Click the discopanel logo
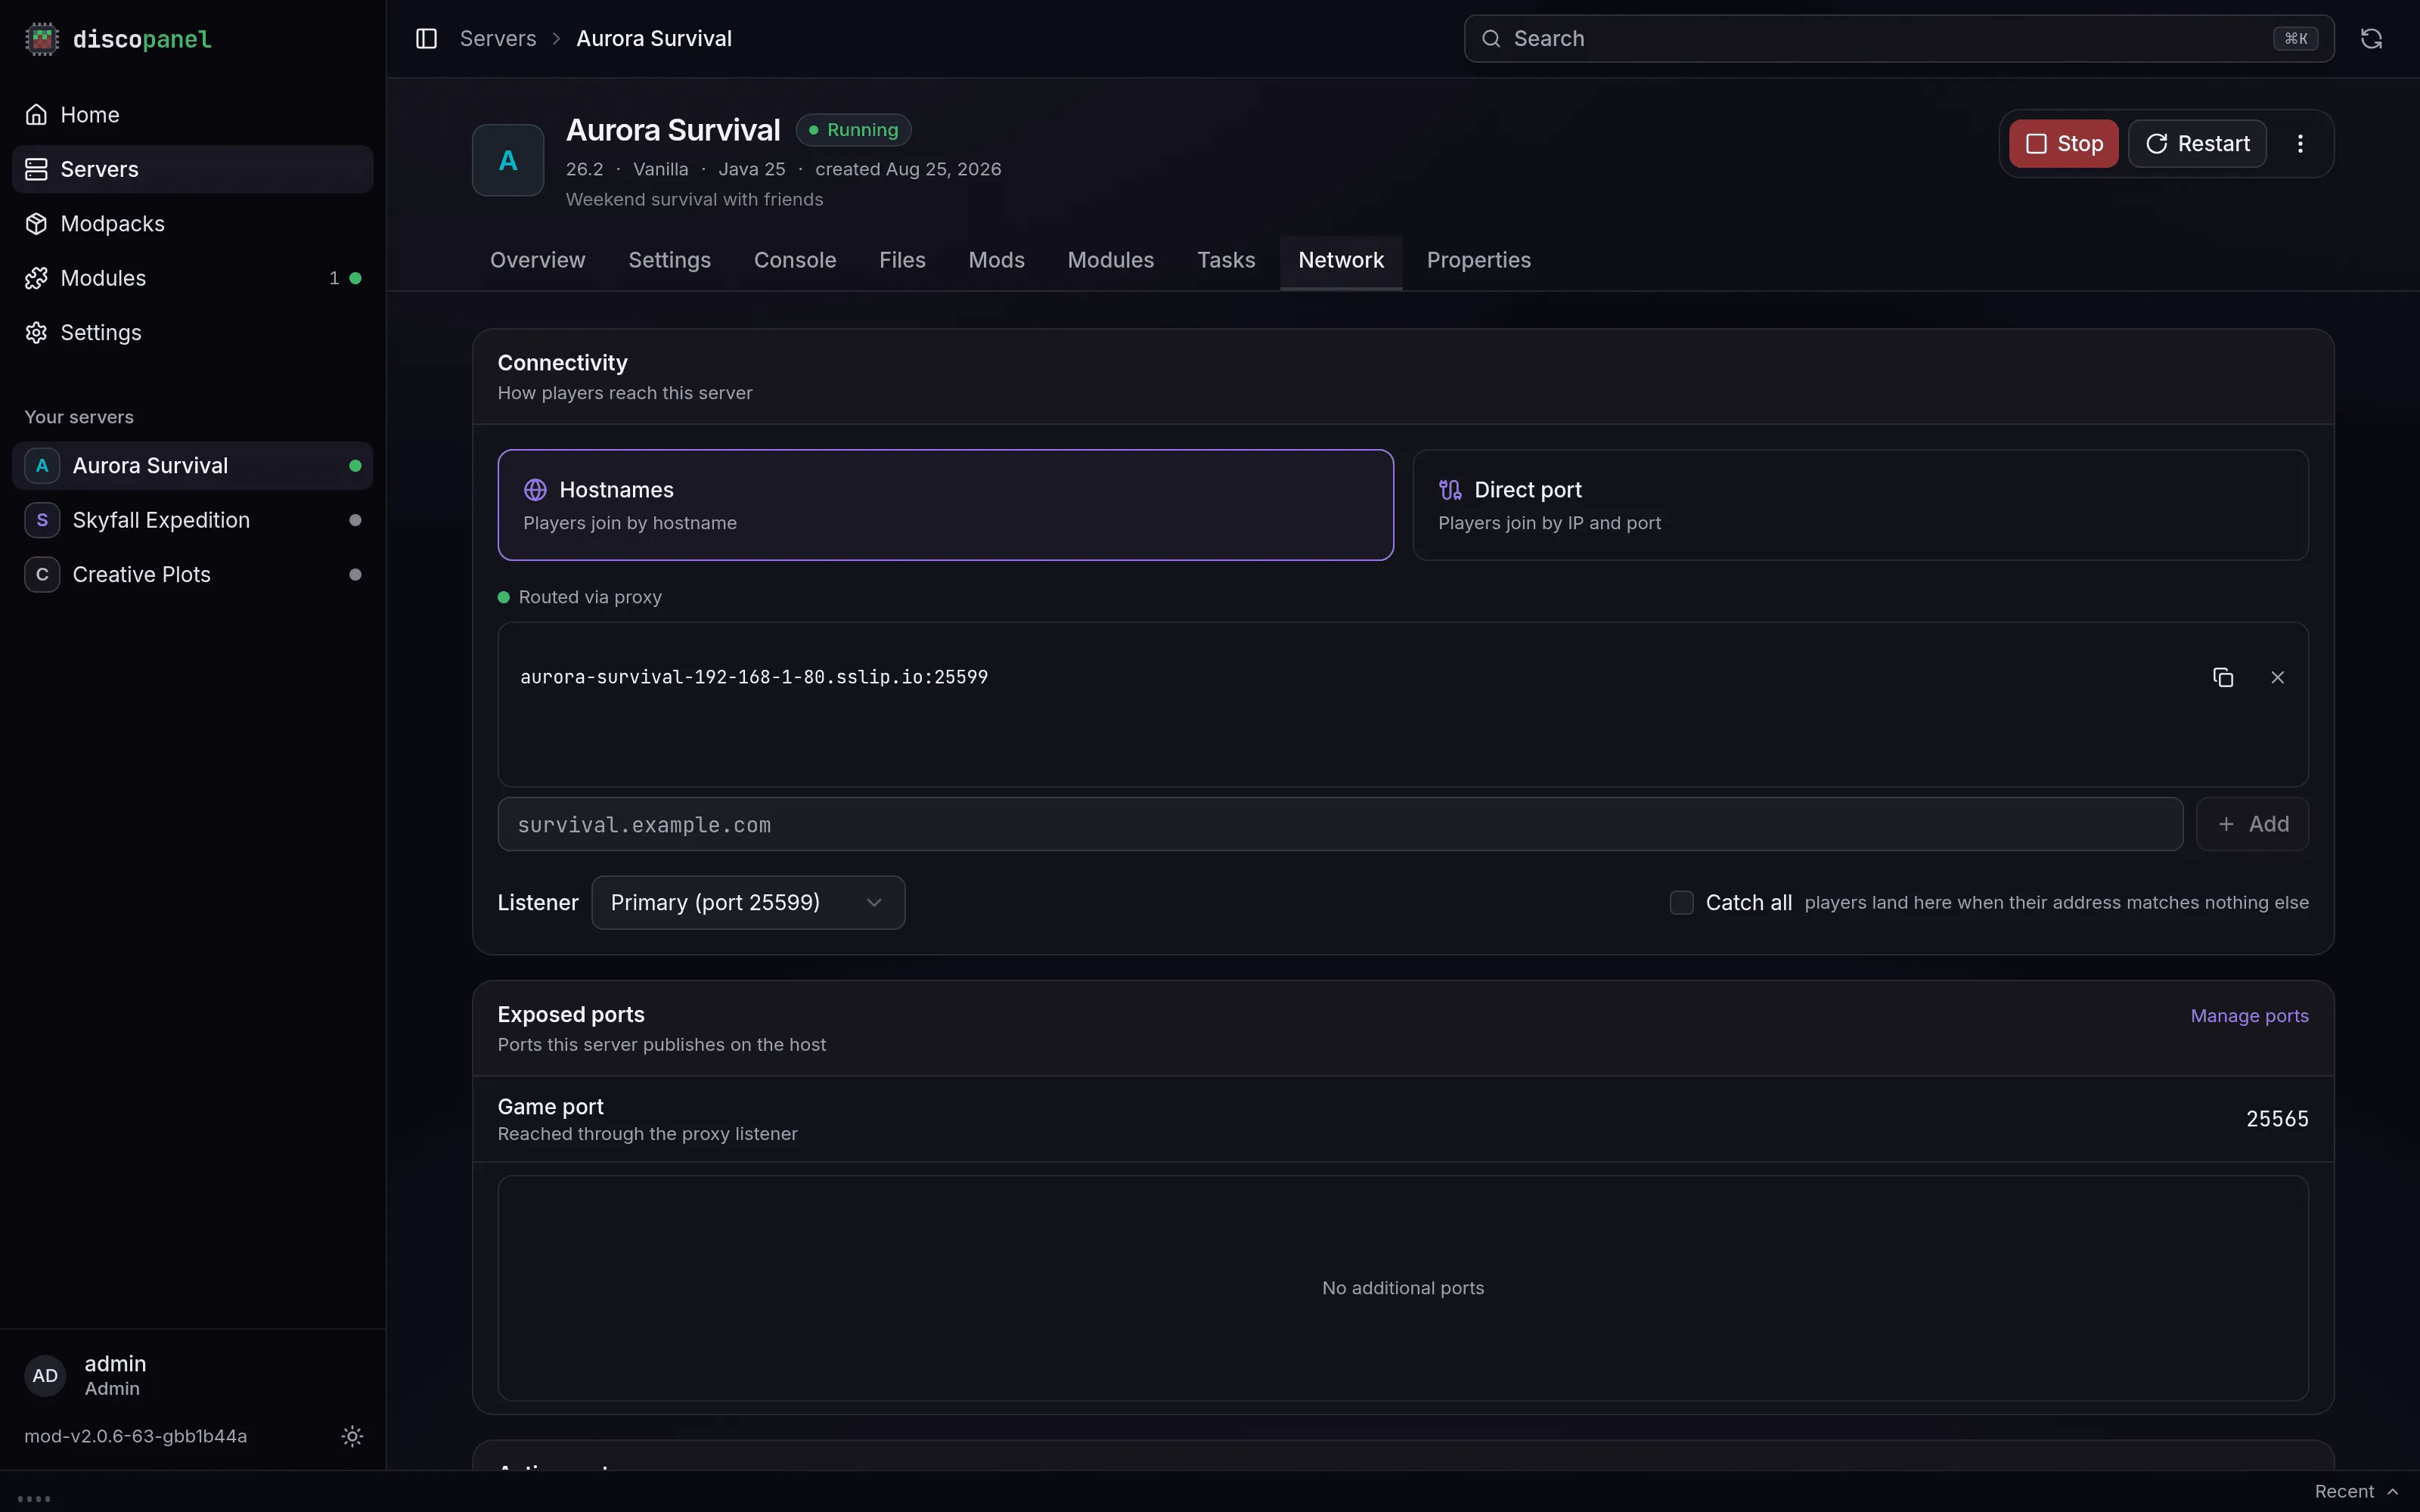2420x1512 pixels. click(x=118, y=39)
